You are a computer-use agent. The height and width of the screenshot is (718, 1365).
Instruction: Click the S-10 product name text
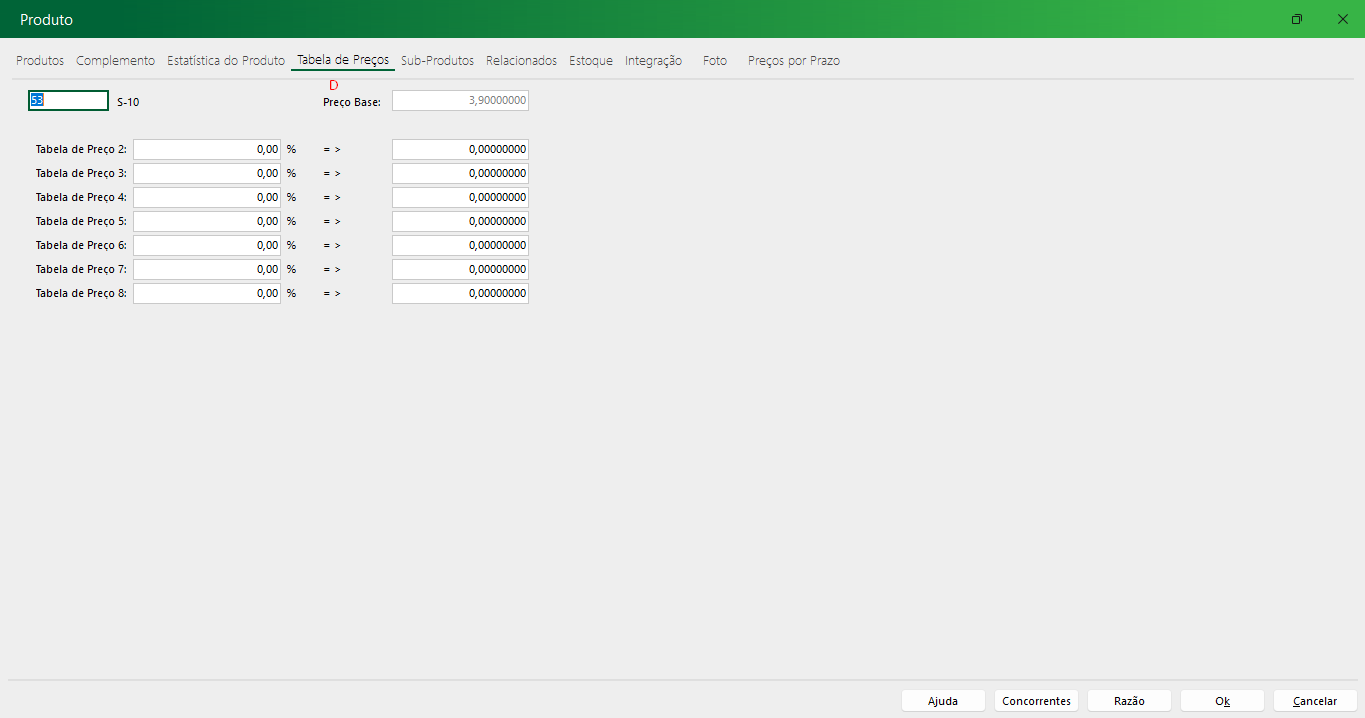[x=128, y=102]
